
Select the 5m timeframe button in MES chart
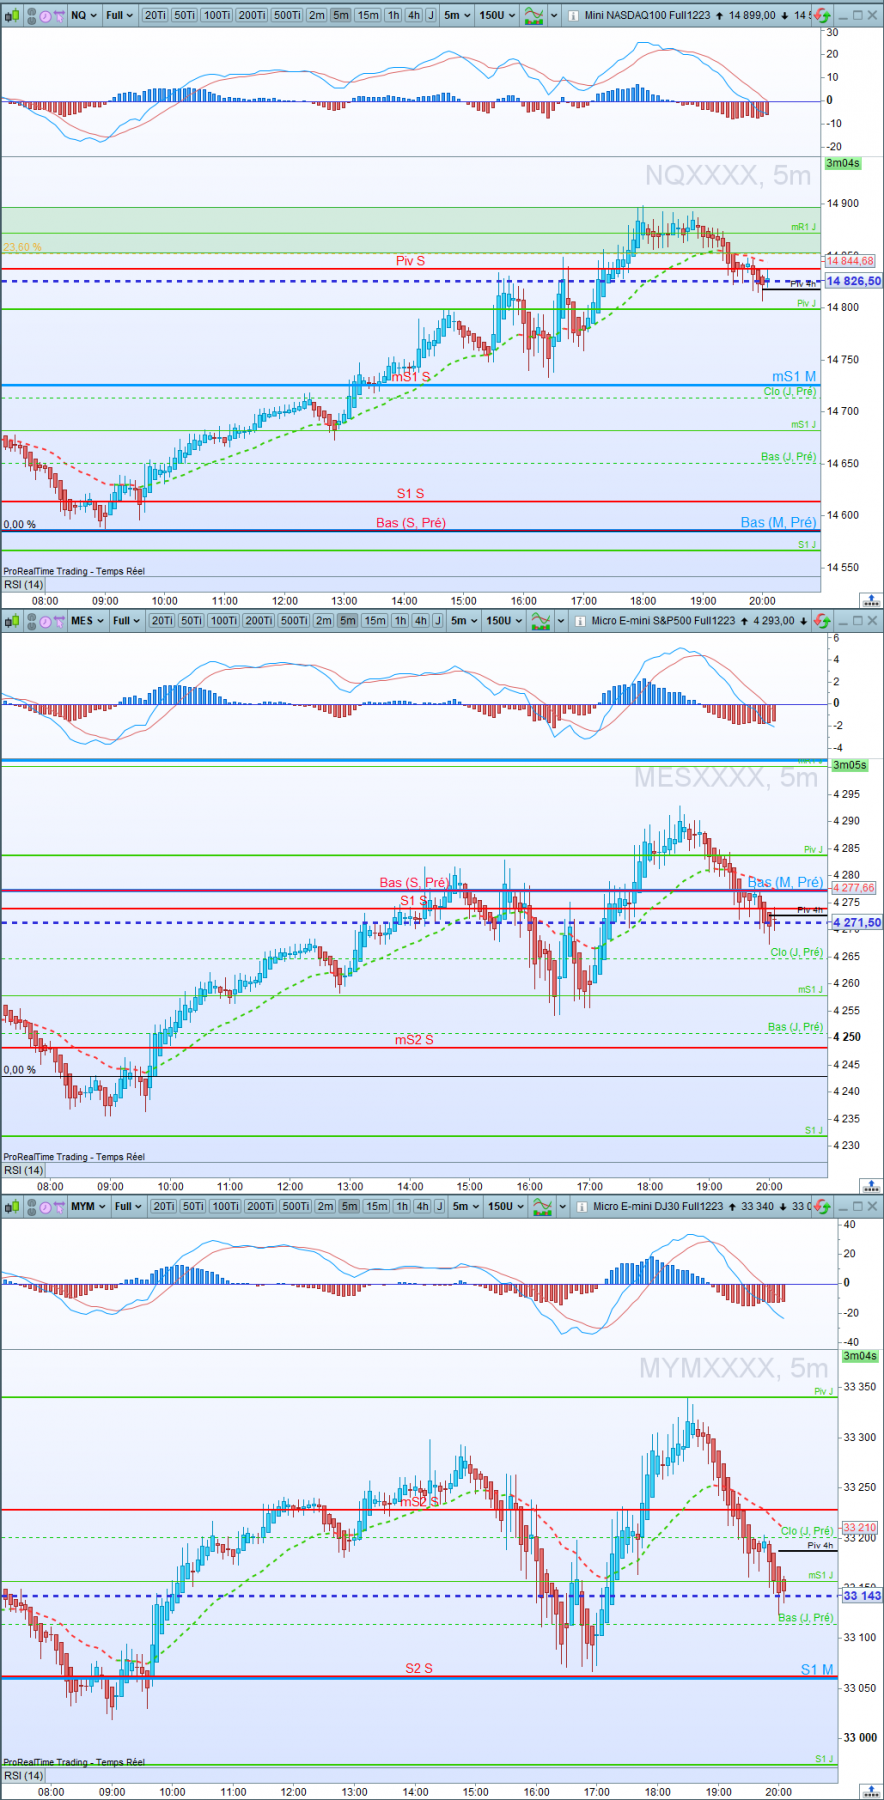tap(348, 621)
